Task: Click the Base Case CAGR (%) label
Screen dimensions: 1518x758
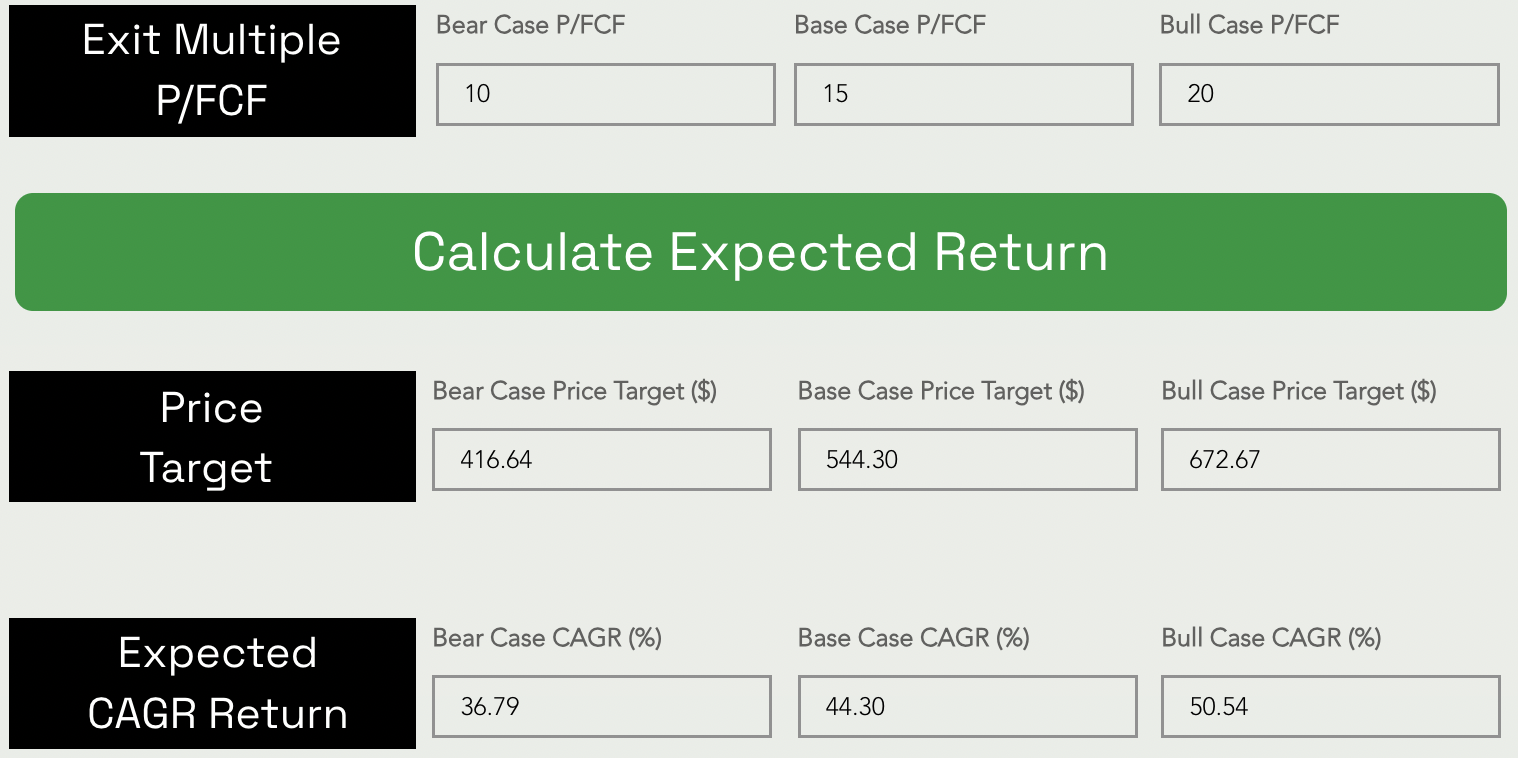Action: (x=913, y=638)
